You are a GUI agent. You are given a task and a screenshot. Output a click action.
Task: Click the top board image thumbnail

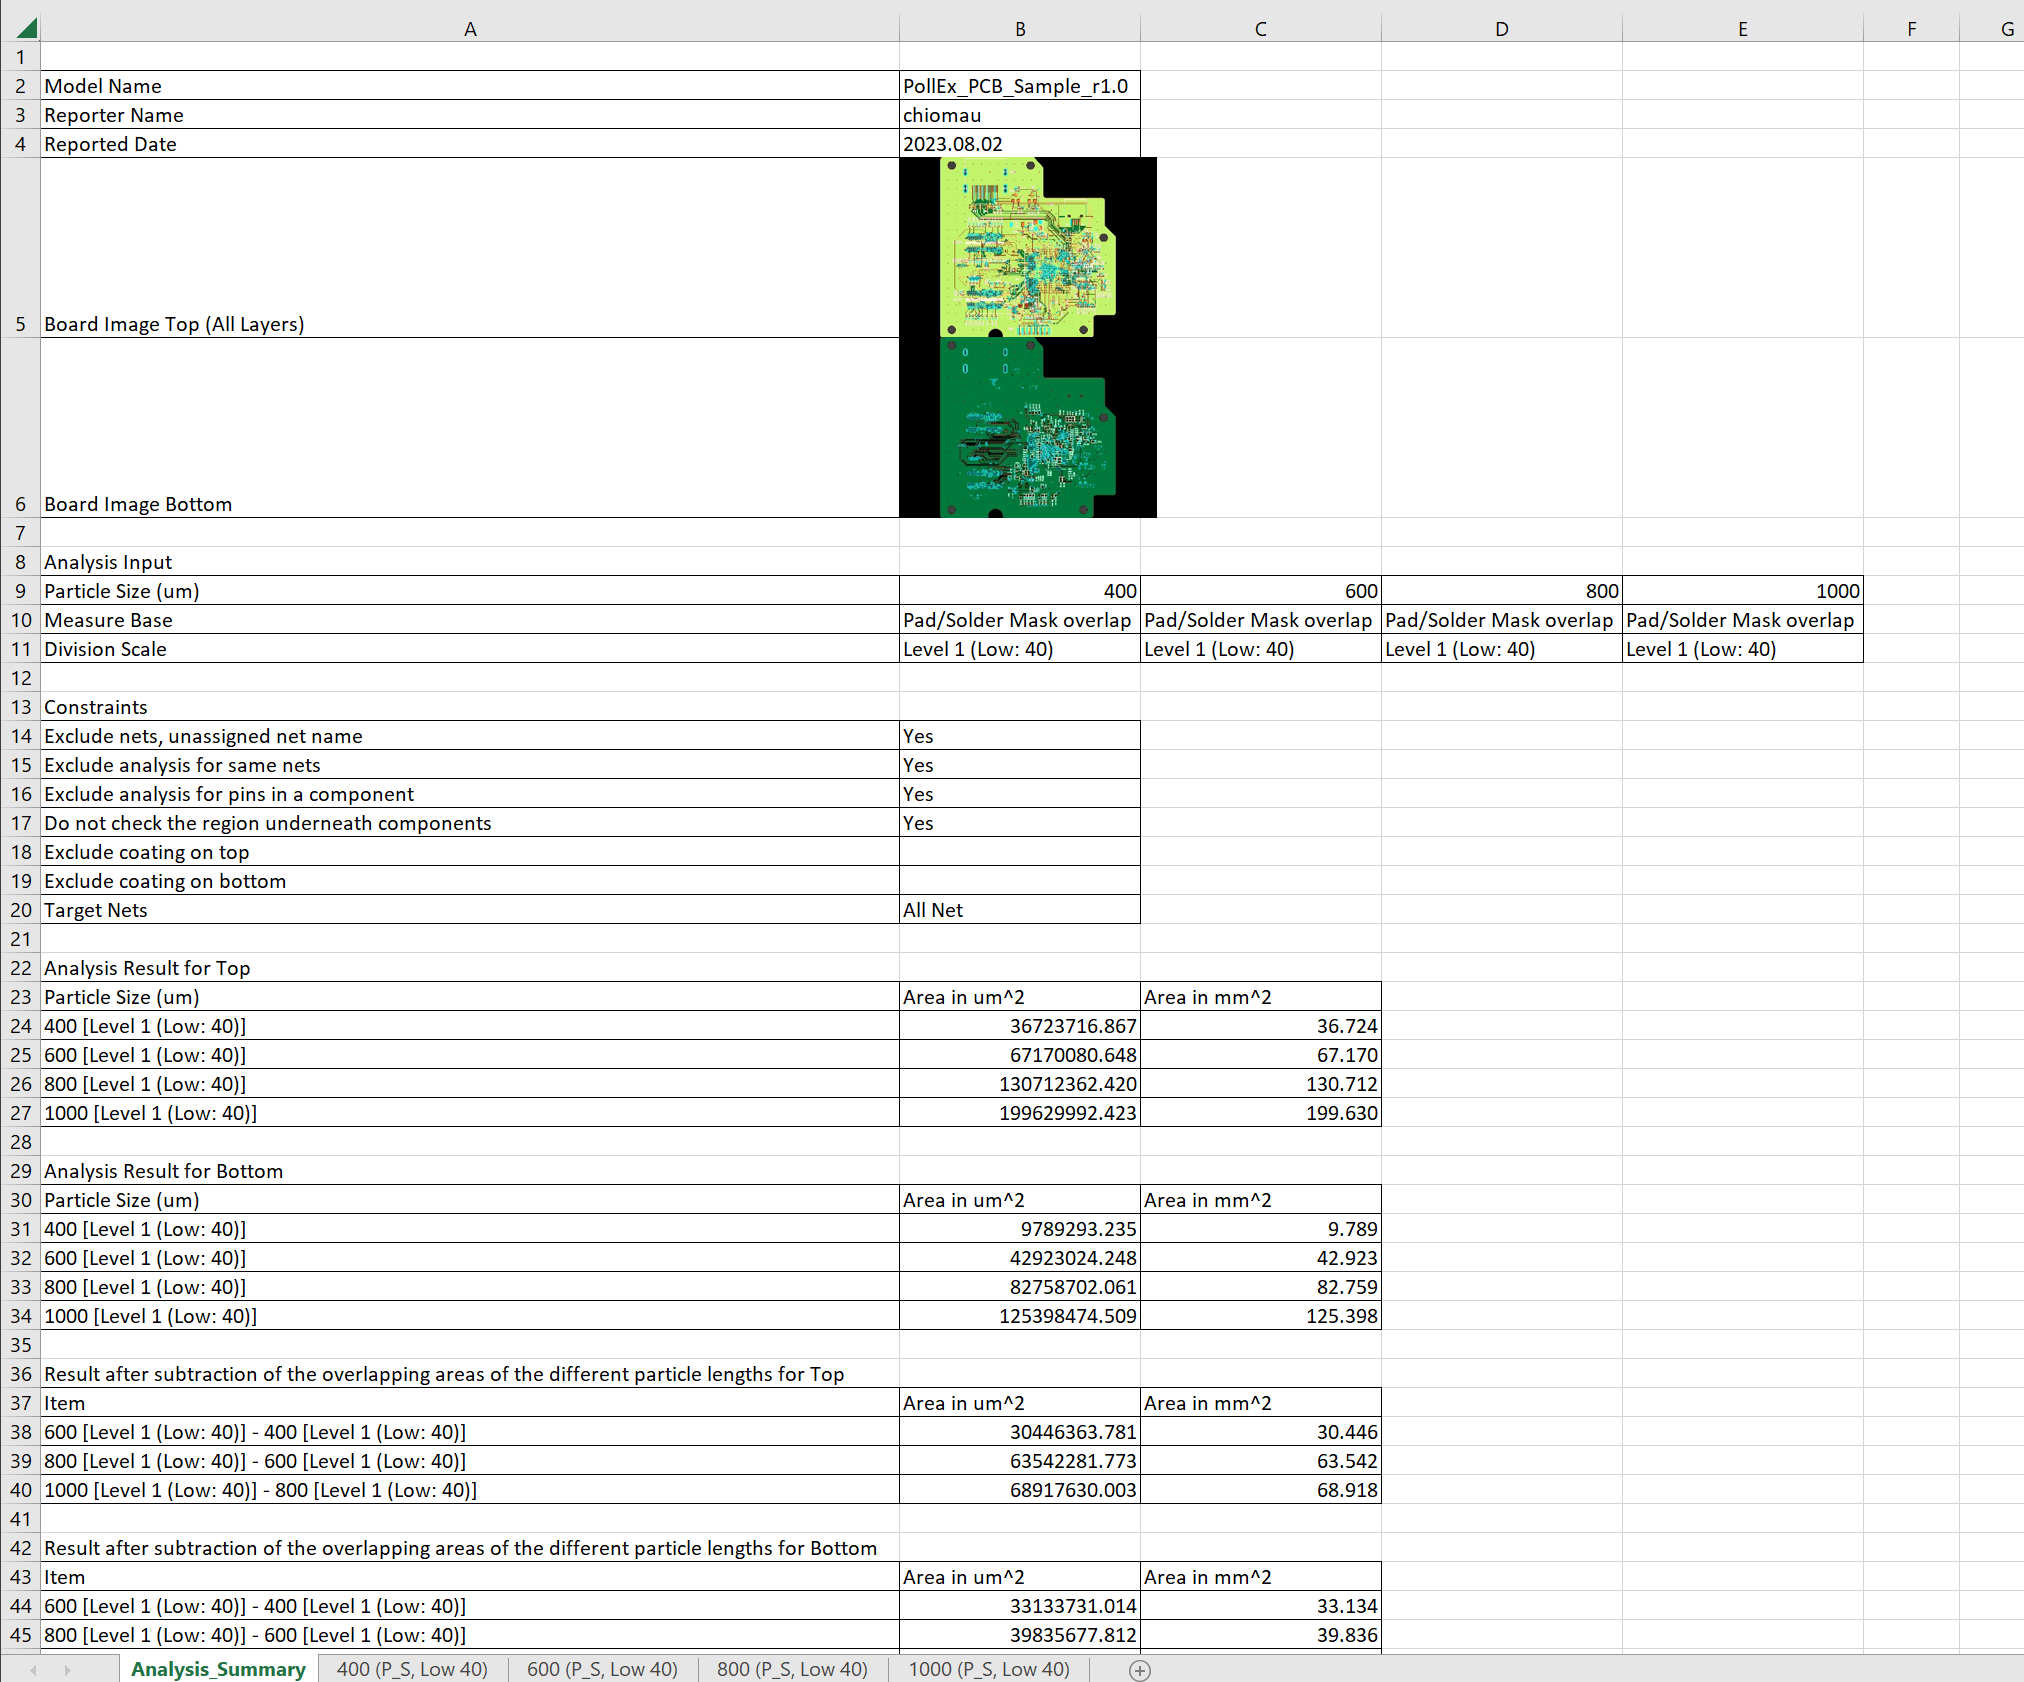click(x=1027, y=247)
